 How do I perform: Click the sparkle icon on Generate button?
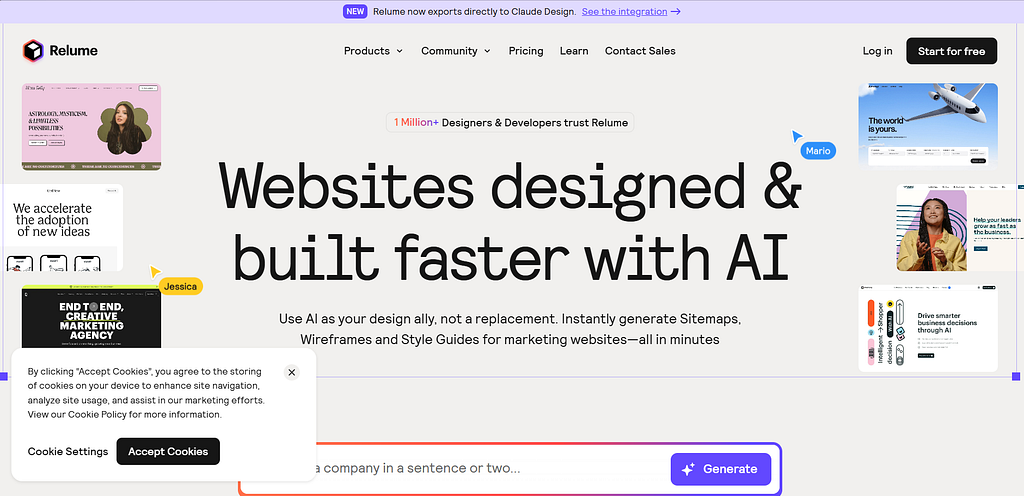tap(688, 469)
